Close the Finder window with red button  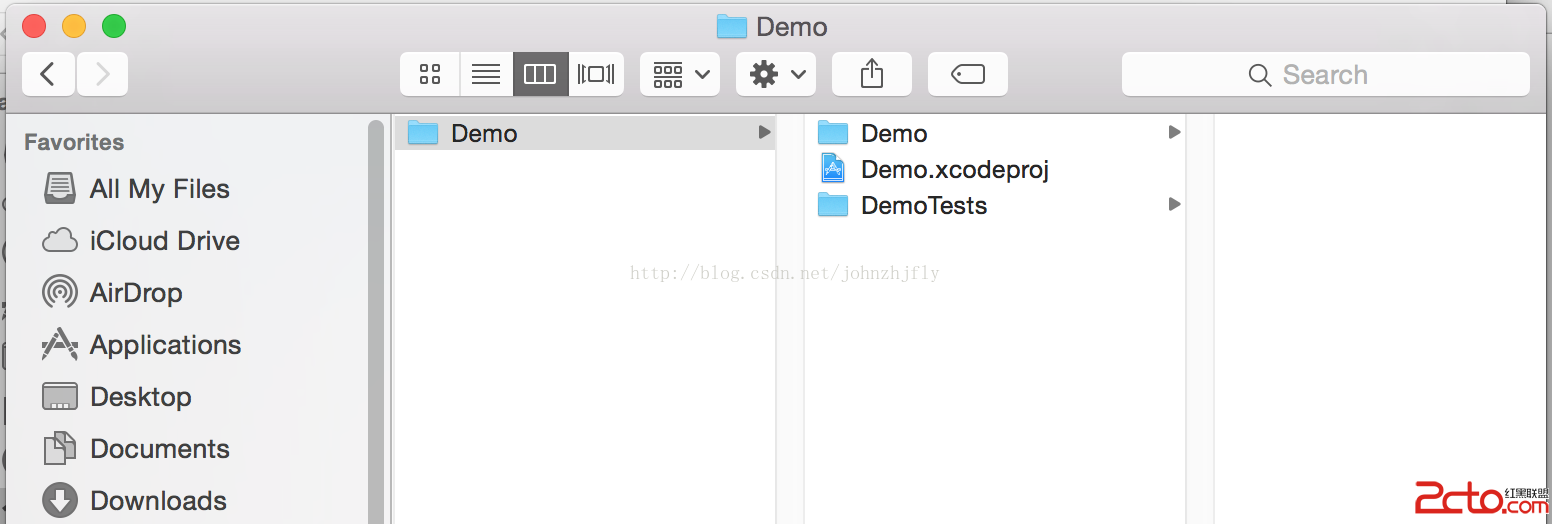click(34, 27)
